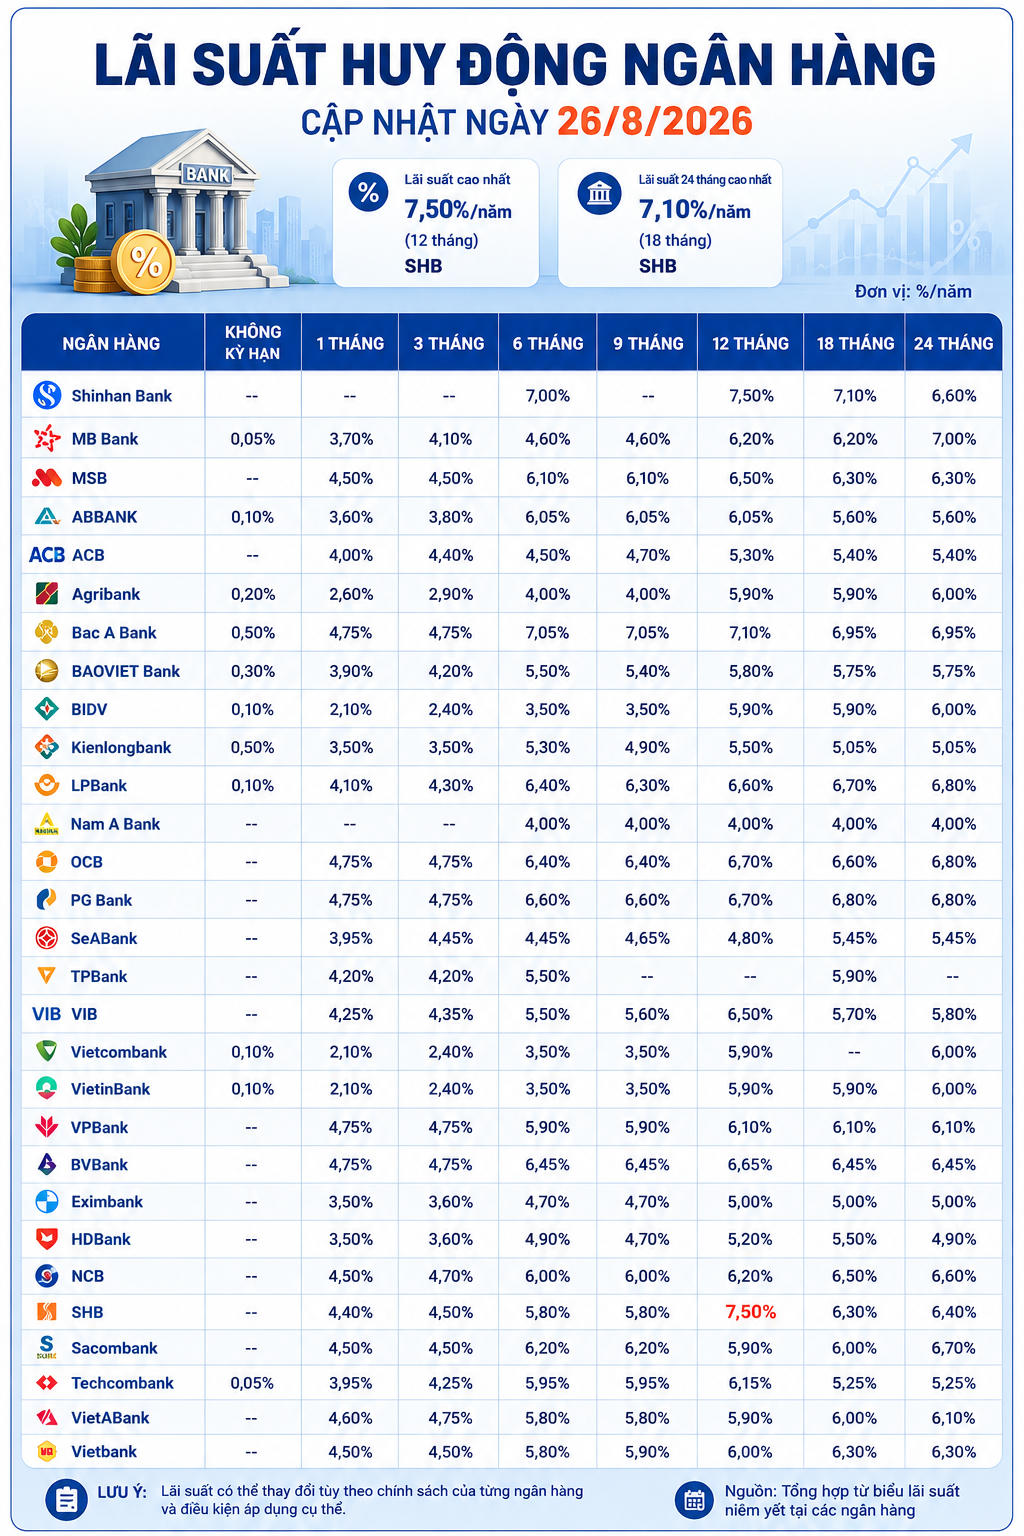Click the calendar icon beside Nguồn
Image resolution: width=1024 pixels, height=1536 pixels.
695,1500
